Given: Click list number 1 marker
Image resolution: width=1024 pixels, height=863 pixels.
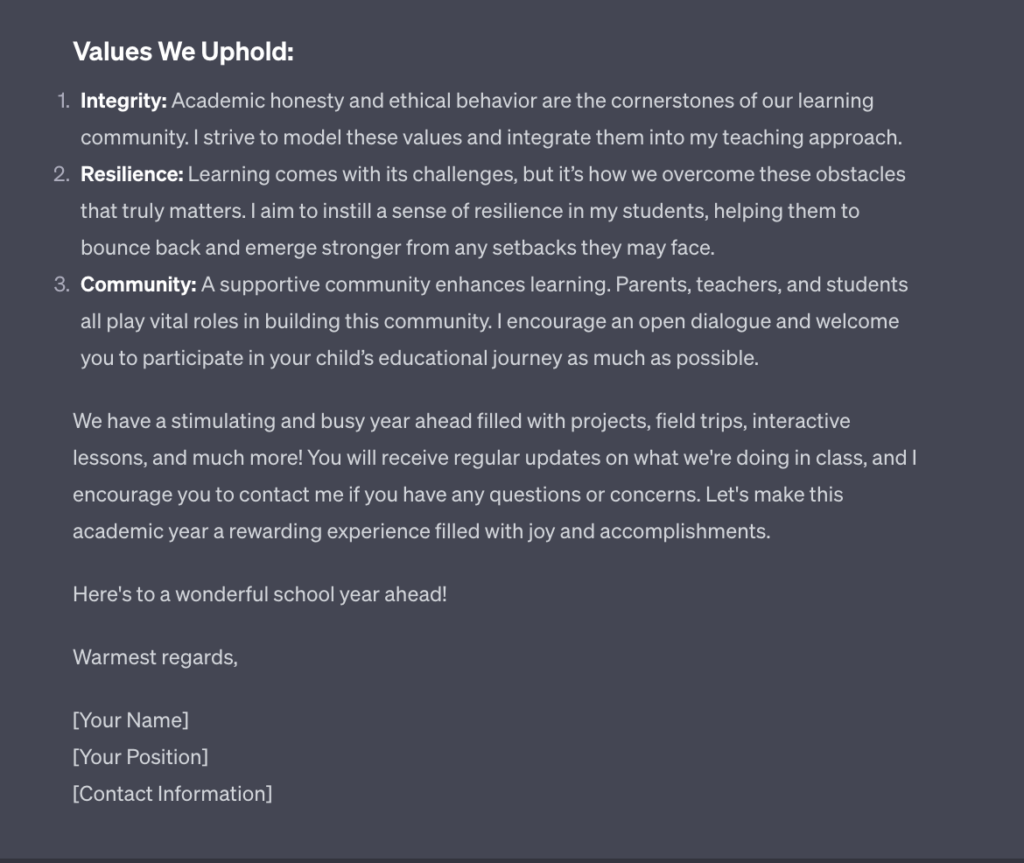Looking at the screenshot, I should pyautogui.click(x=63, y=101).
